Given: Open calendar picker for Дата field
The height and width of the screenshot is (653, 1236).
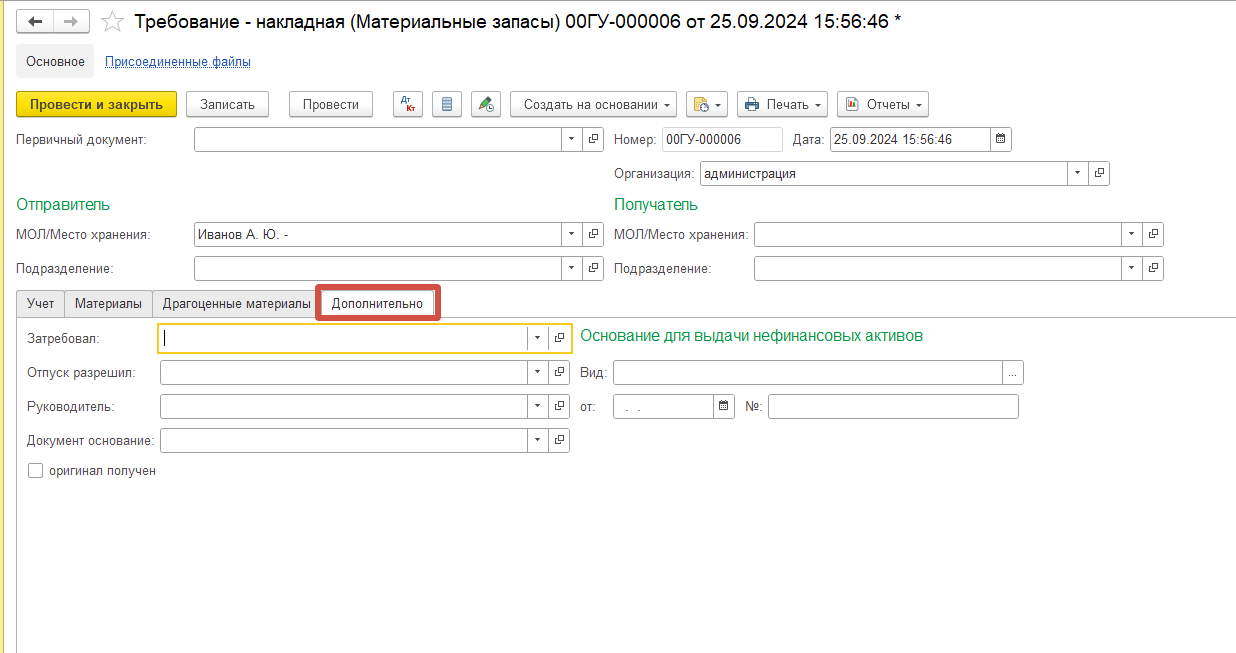Looking at the screenshot, I should [1000, 140].
